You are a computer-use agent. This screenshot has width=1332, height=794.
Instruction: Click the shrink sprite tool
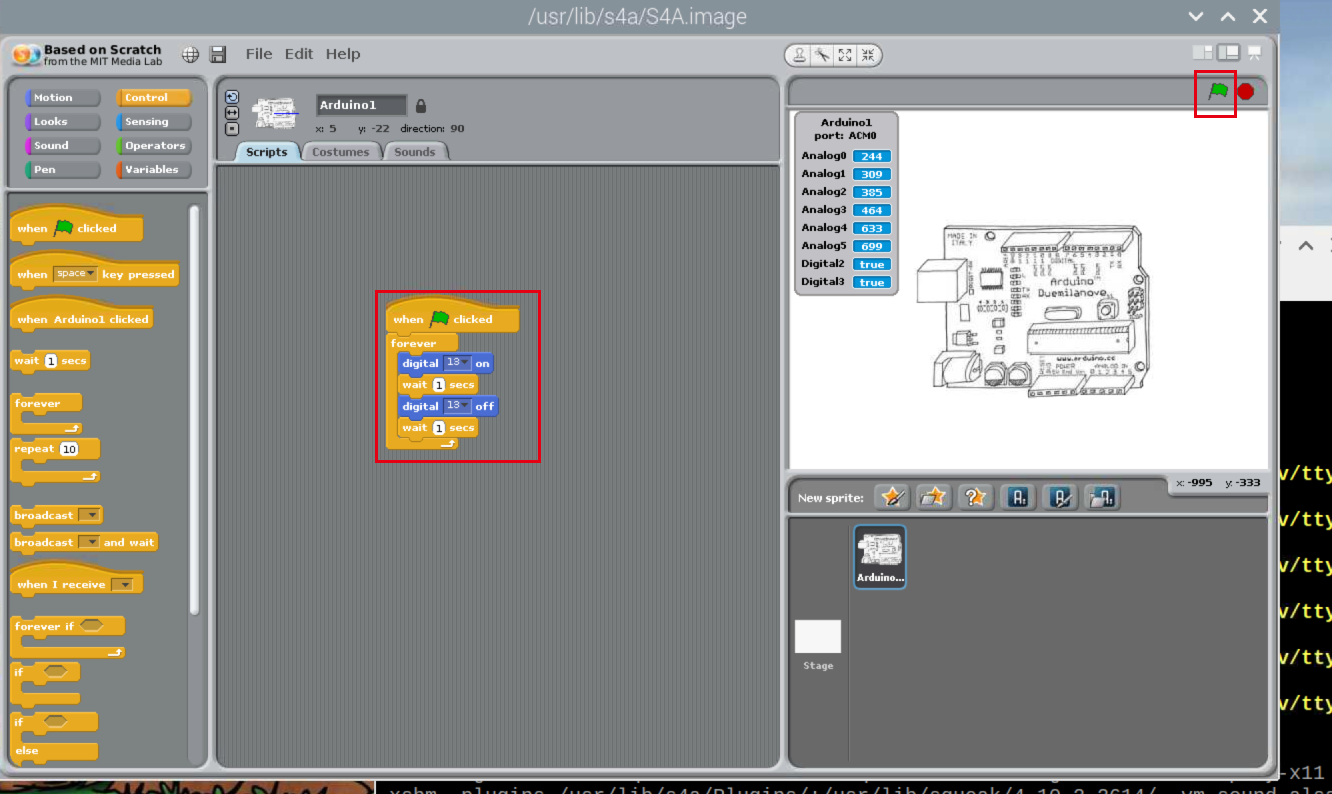(868, 55)
